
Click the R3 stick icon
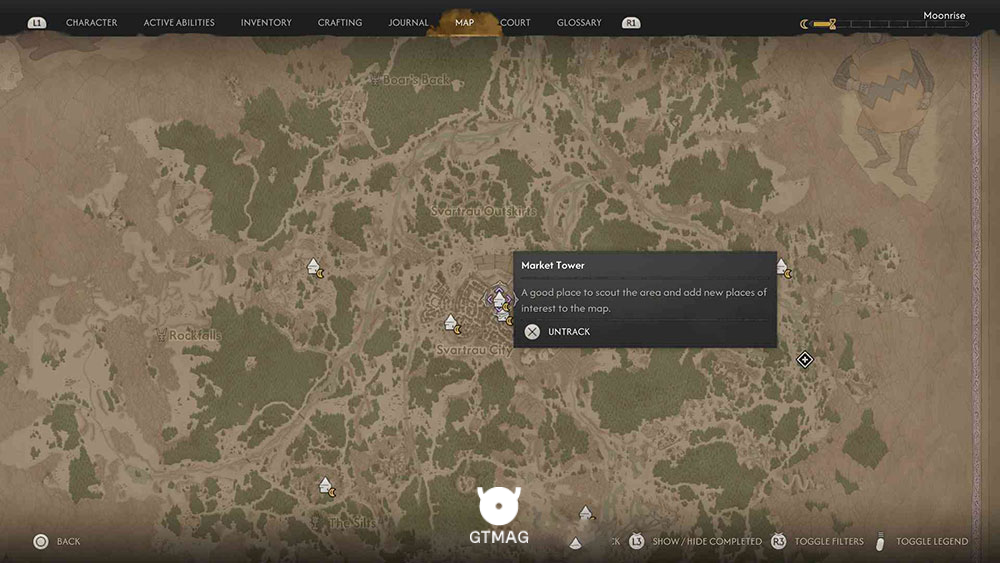[779, 541]
